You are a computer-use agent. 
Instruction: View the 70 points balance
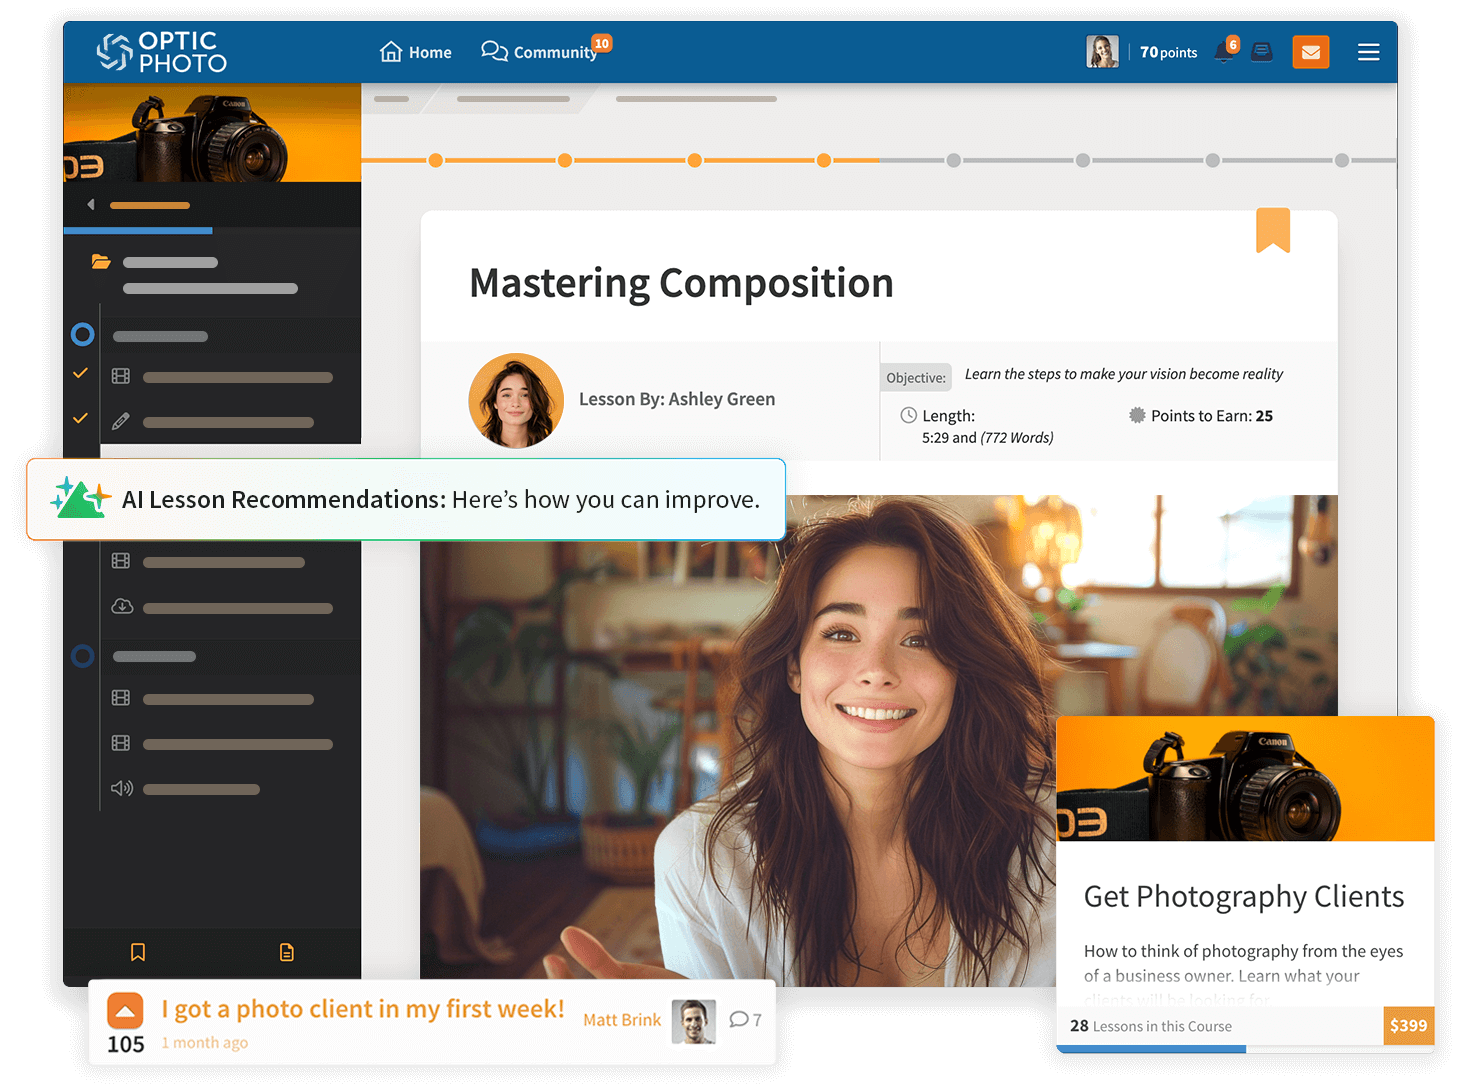pyautogui.click(x=1169, y=52)
